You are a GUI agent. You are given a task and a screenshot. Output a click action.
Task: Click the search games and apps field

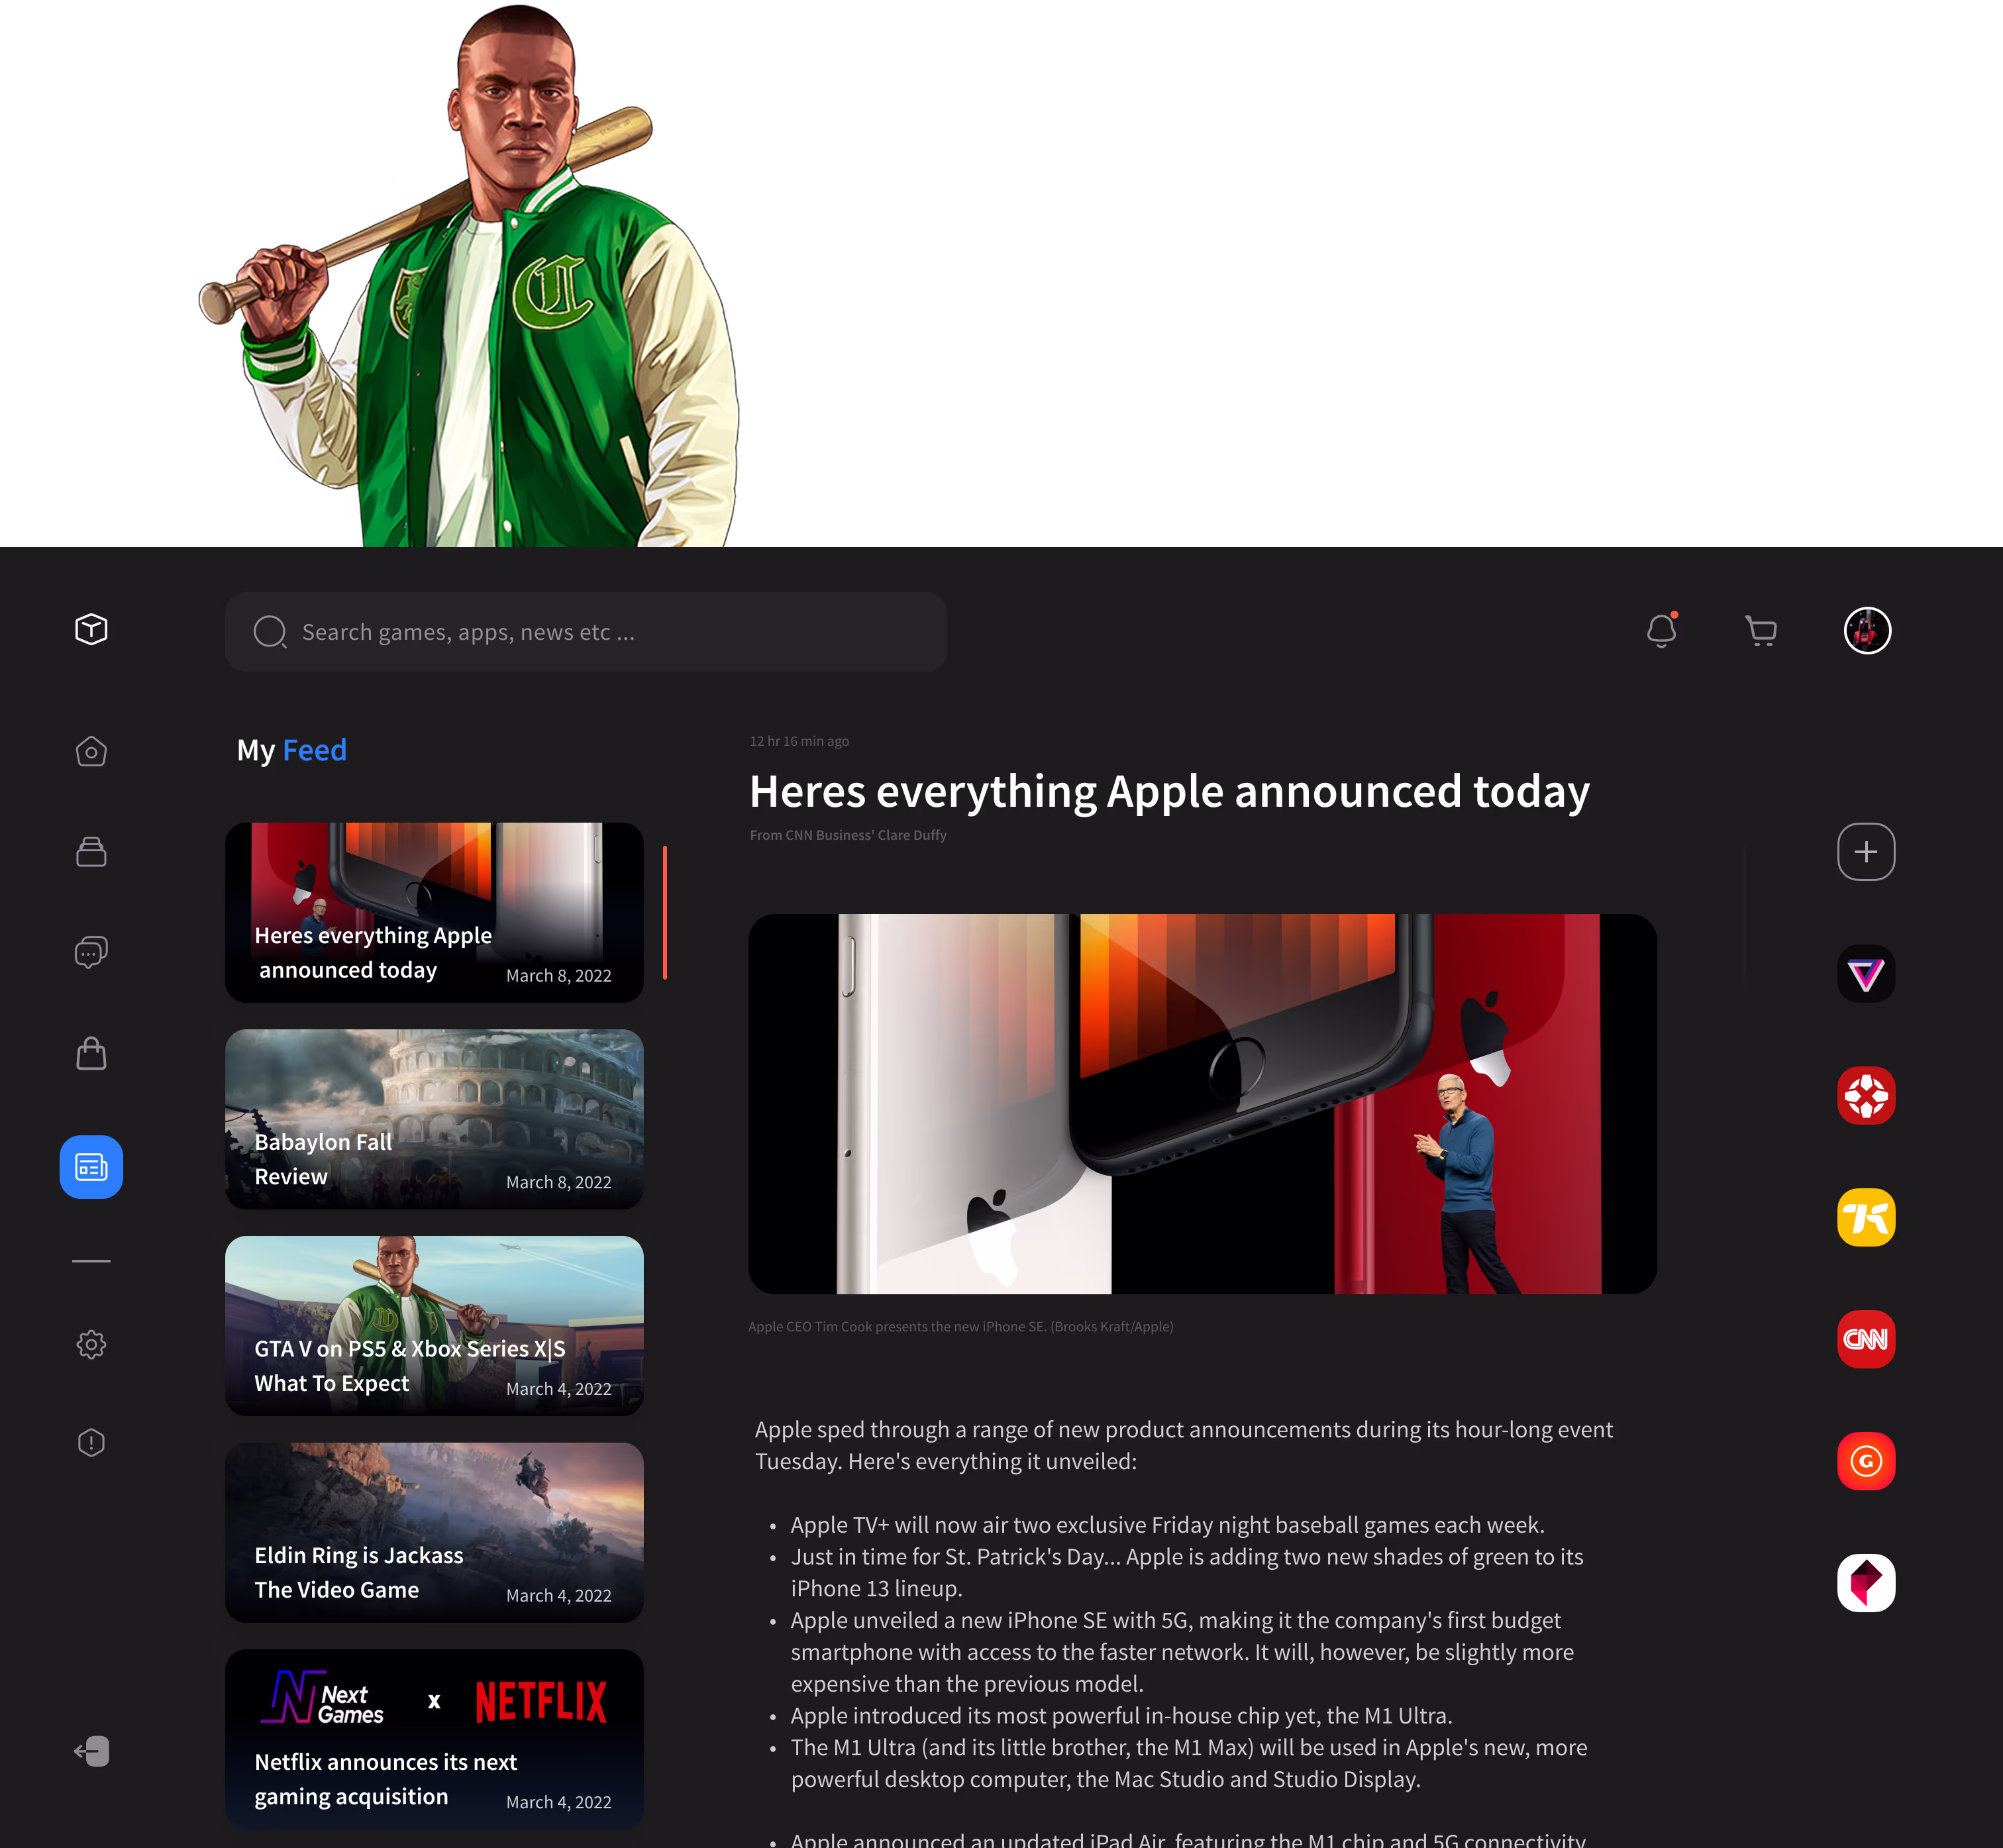point(585,632)
